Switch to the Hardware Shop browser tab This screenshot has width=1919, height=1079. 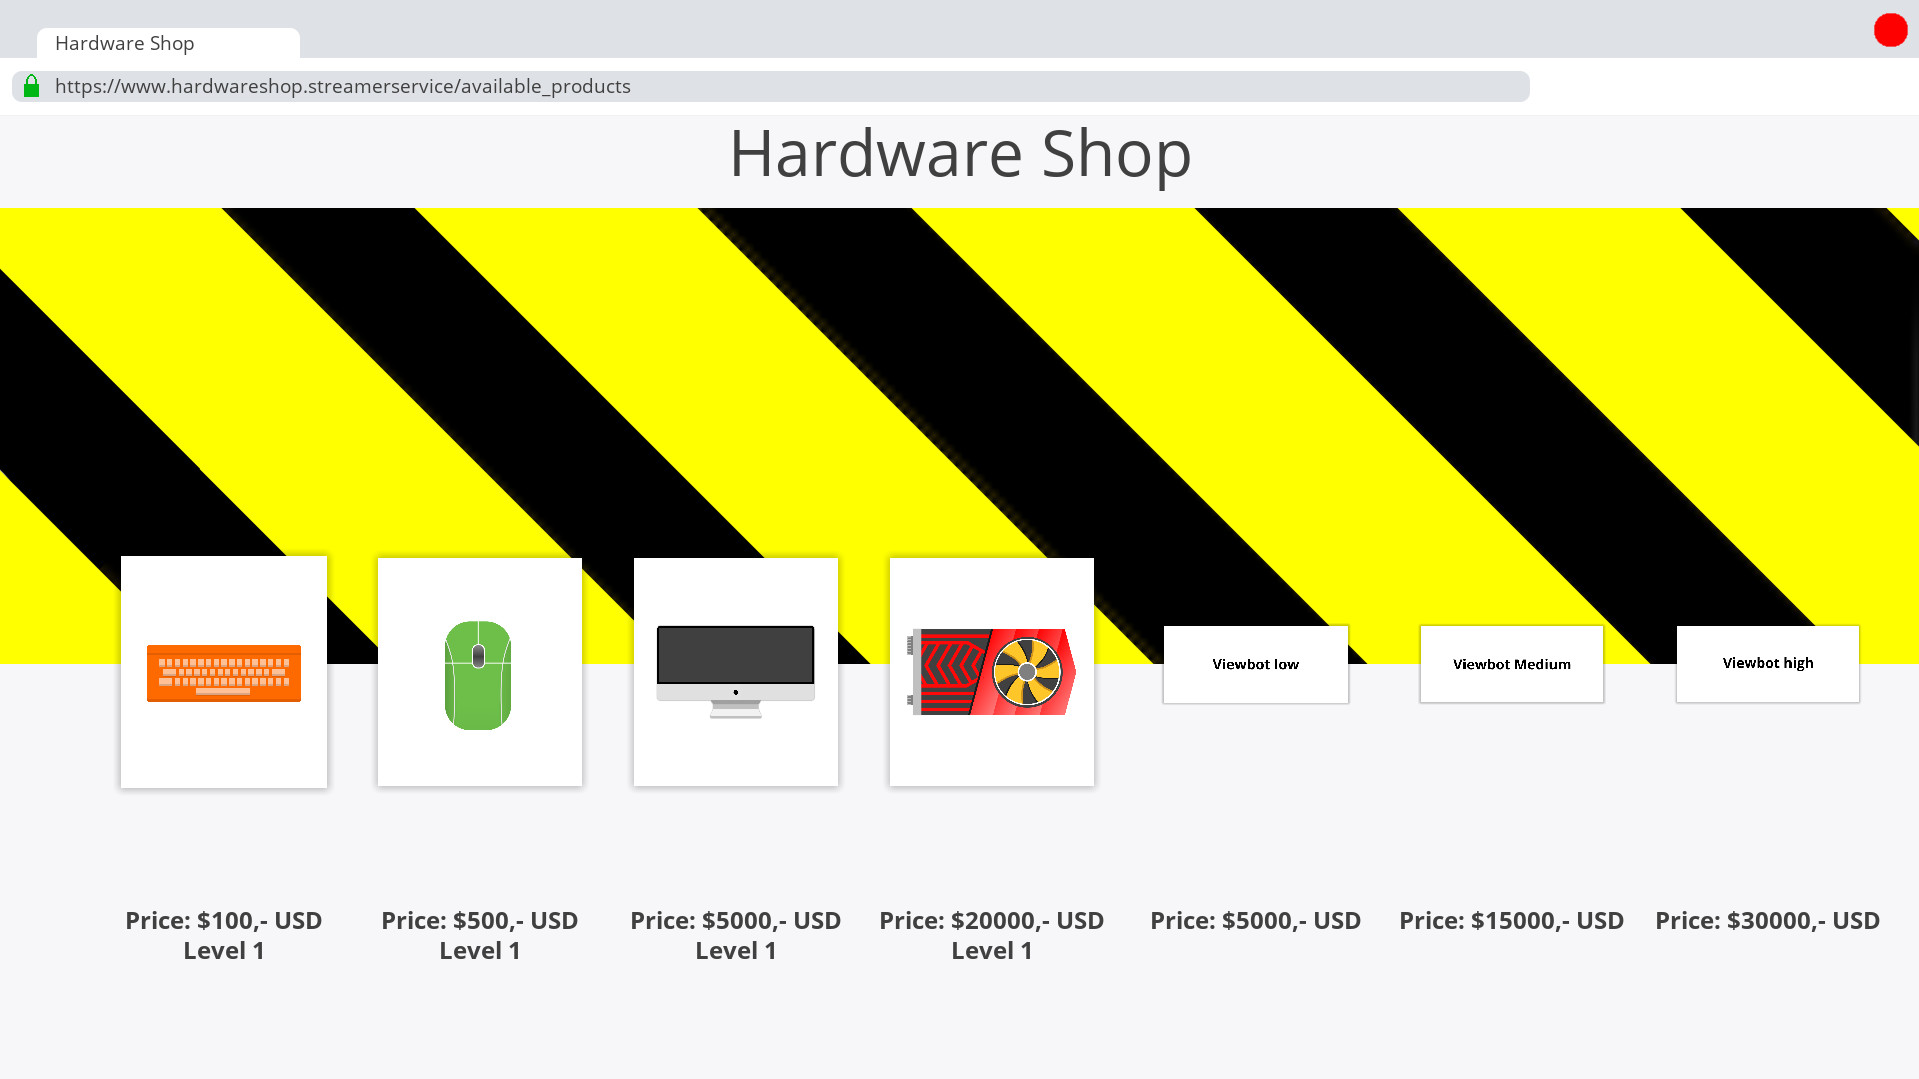[124, 43]
